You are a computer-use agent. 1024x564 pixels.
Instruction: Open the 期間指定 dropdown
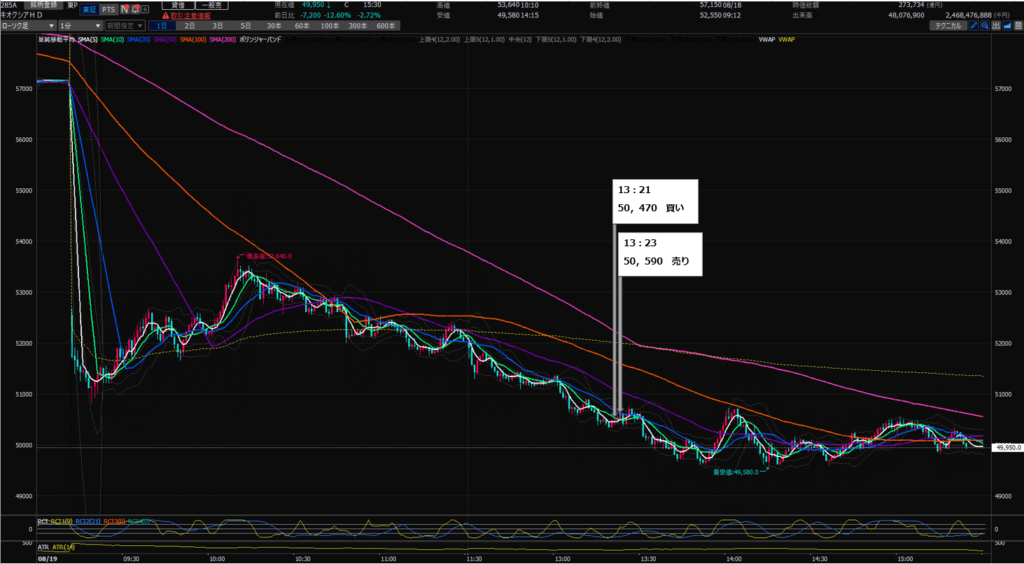tap(124, 26)
